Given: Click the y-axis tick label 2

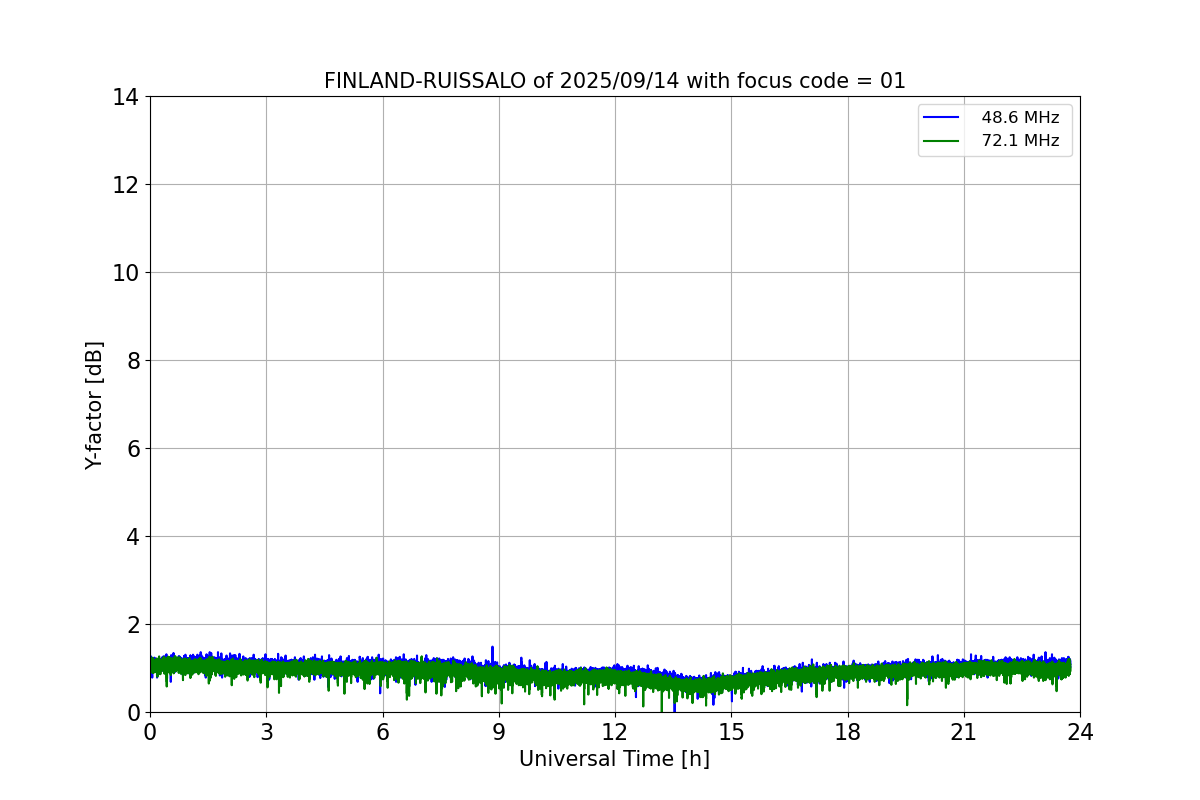Looking at the screenshot, I should 133,625.
